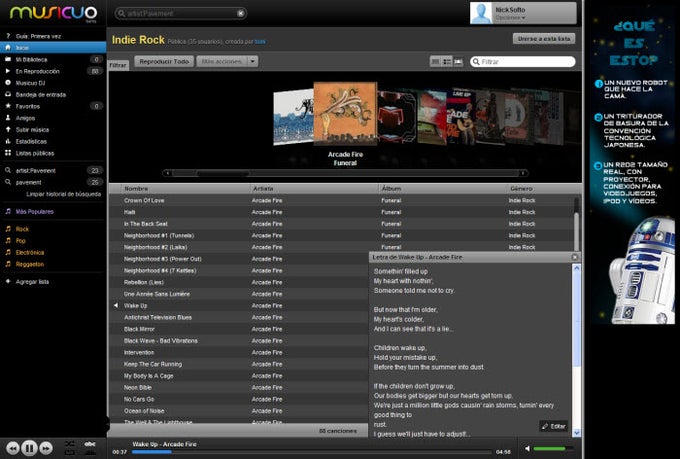This screenshot has width=680, height=459.
Task: Open the equalizer icon in the player bar
Action: tap(90, 452)
